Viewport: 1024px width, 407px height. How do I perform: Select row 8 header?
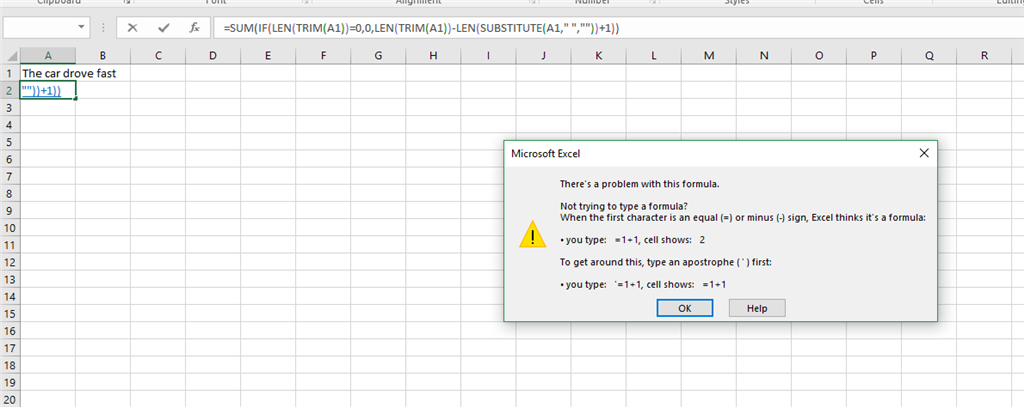click(10, 193)
